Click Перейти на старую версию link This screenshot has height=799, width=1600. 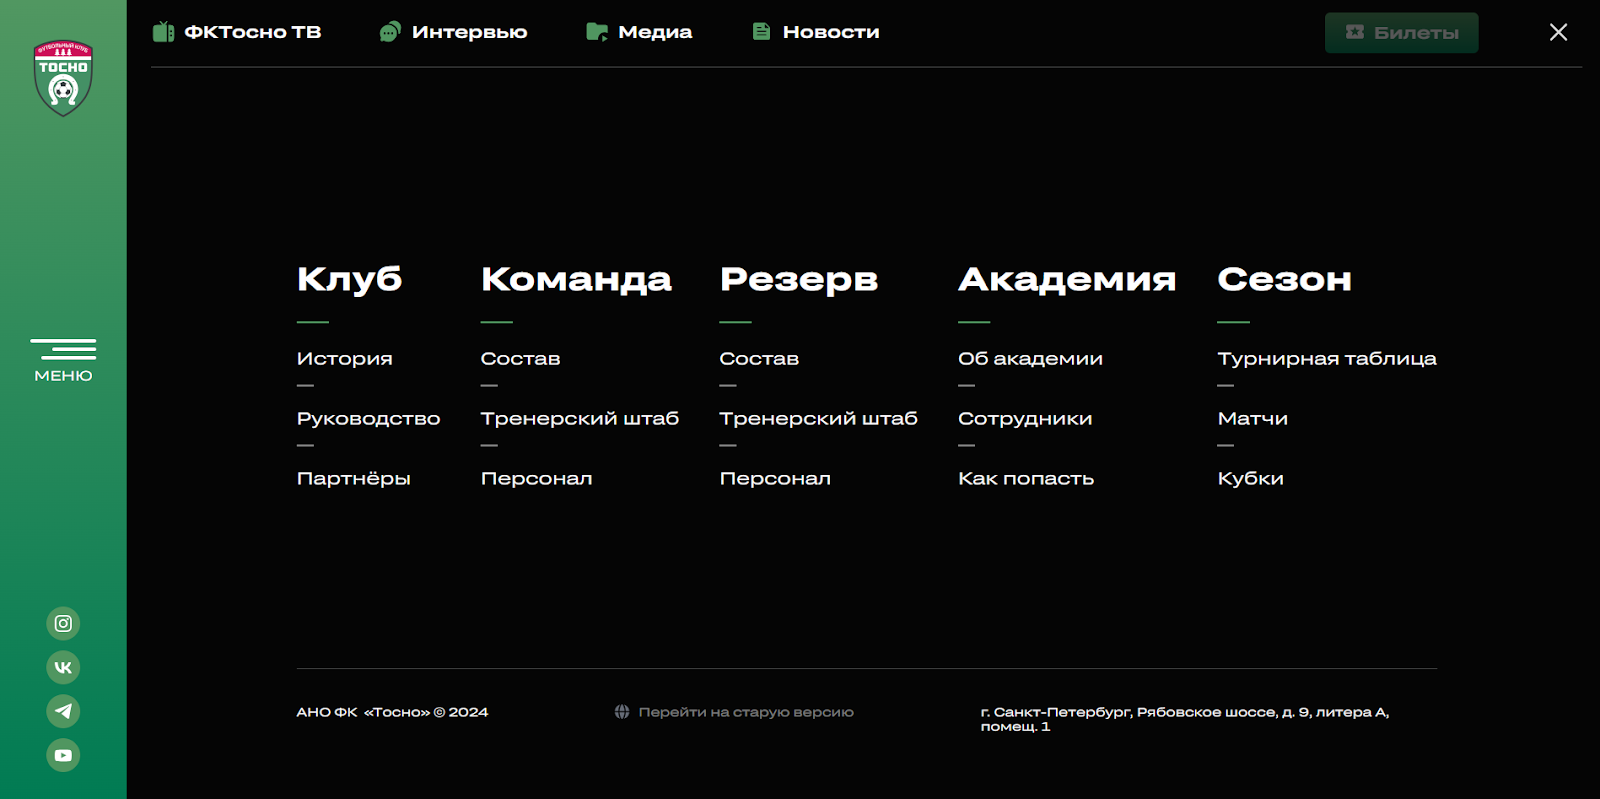[x=745, y=712]
